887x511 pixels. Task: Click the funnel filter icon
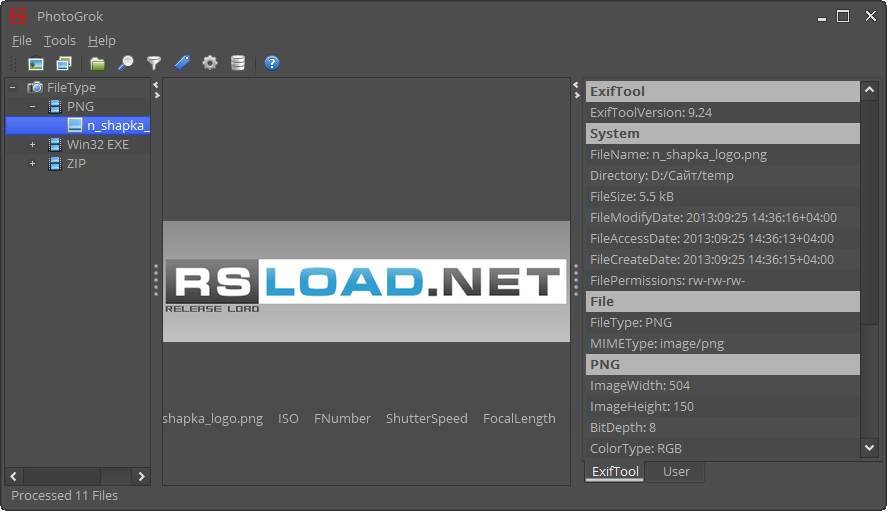tap(153, 63)
